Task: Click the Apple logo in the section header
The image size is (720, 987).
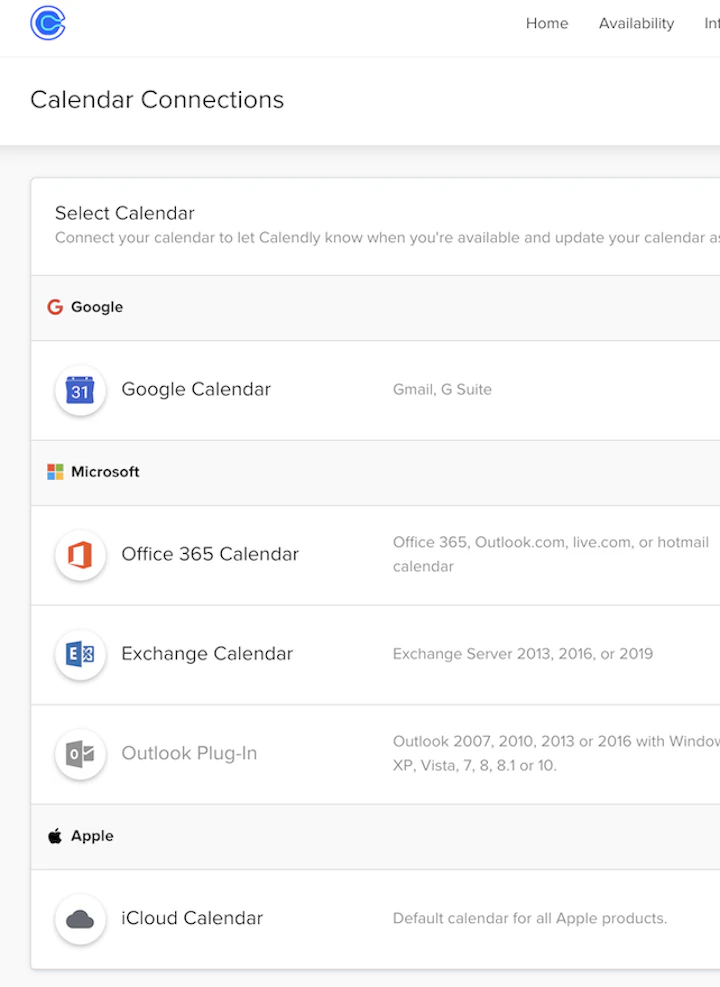Action: pos(55,836)
